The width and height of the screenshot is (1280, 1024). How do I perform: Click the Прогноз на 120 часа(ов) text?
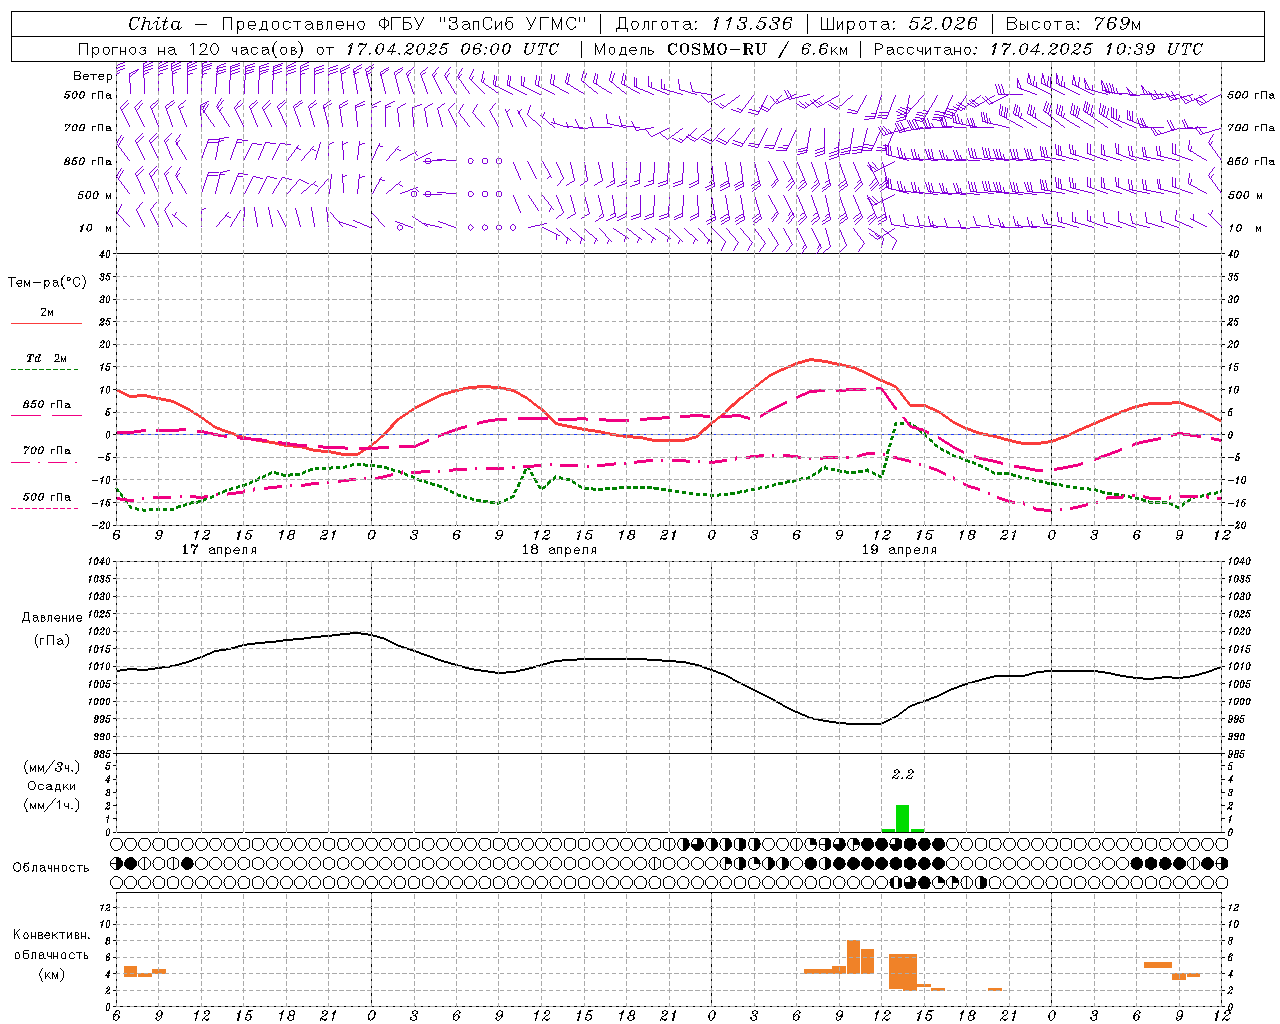pyautogui.click(x=192, y=49)
